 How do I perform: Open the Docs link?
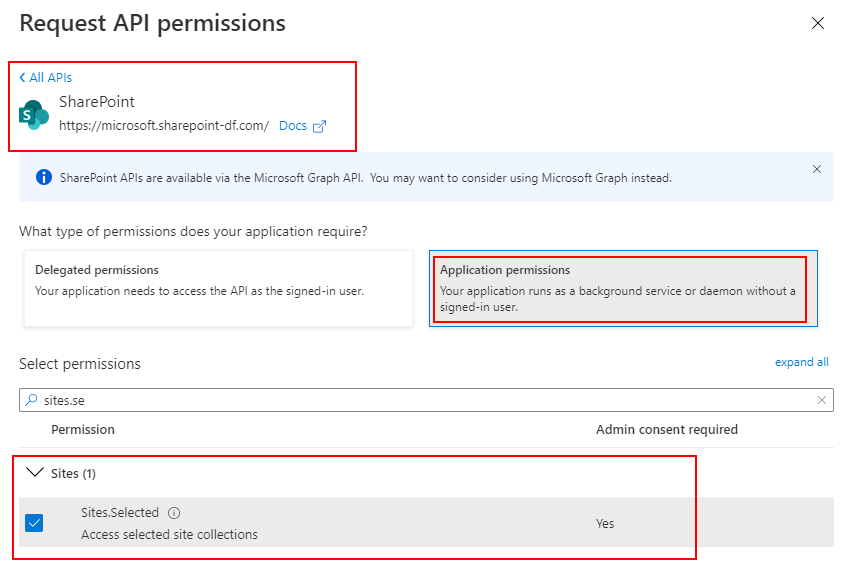tap(293, 126)
